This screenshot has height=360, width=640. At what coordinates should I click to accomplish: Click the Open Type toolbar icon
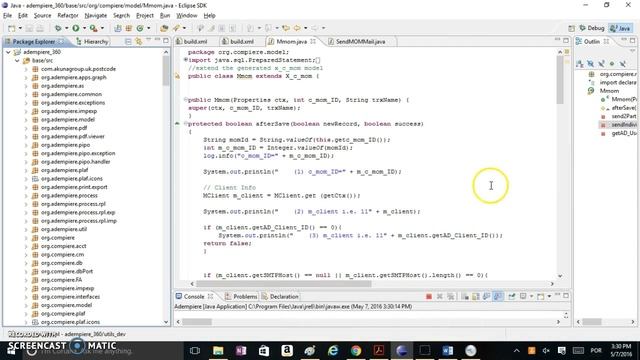tap(164, 28)
